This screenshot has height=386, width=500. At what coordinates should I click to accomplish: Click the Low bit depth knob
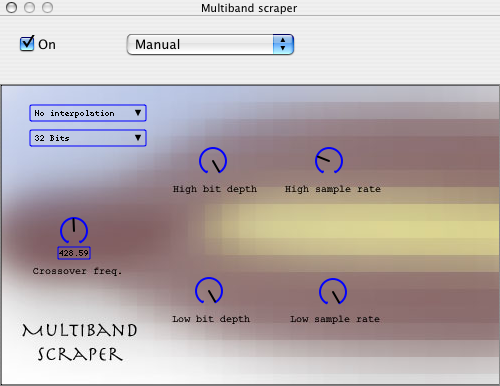tap(209, 291)
